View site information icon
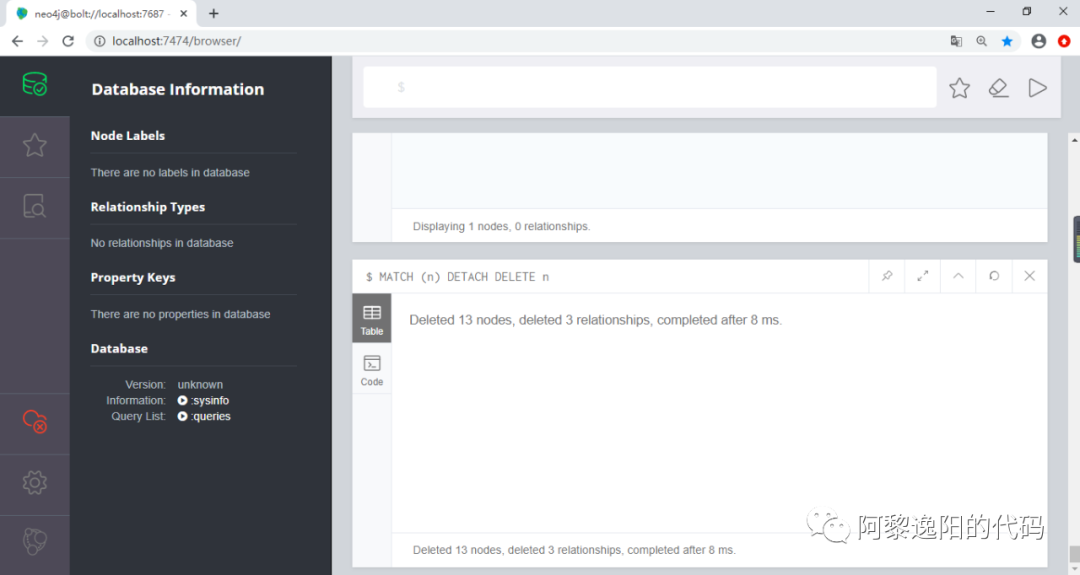Image resolution: width=1080 pixels, height=575 pixels. (99, 41)
